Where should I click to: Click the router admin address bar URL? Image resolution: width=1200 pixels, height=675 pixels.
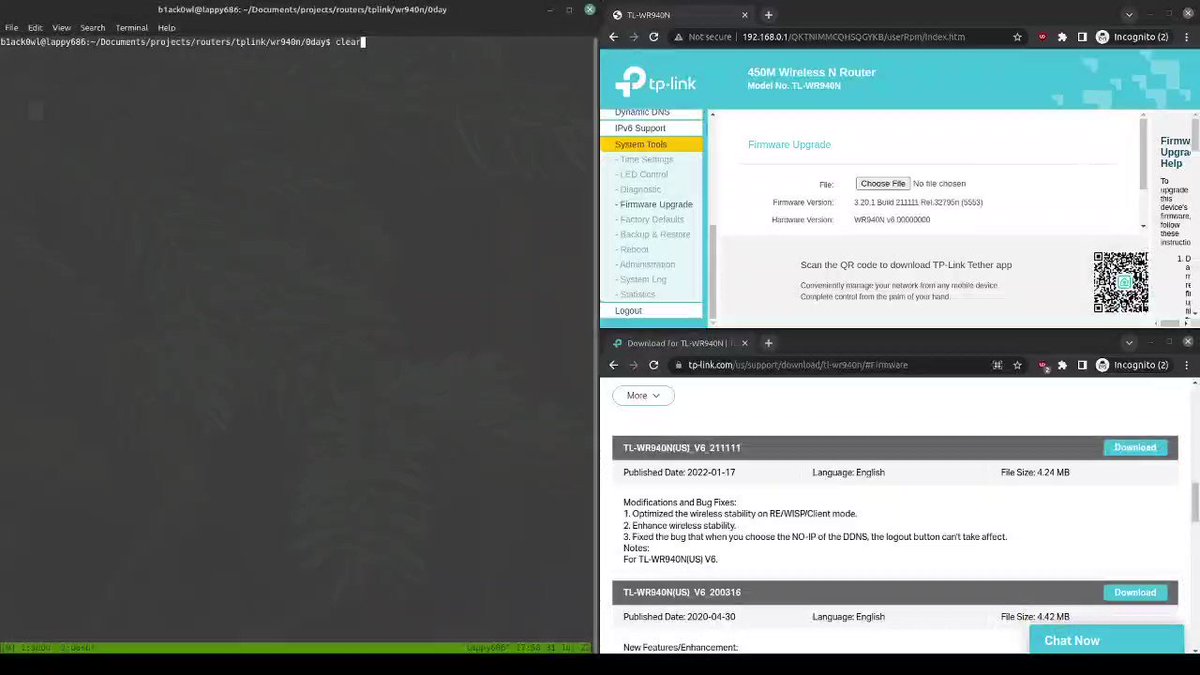[x=853, y=37]
